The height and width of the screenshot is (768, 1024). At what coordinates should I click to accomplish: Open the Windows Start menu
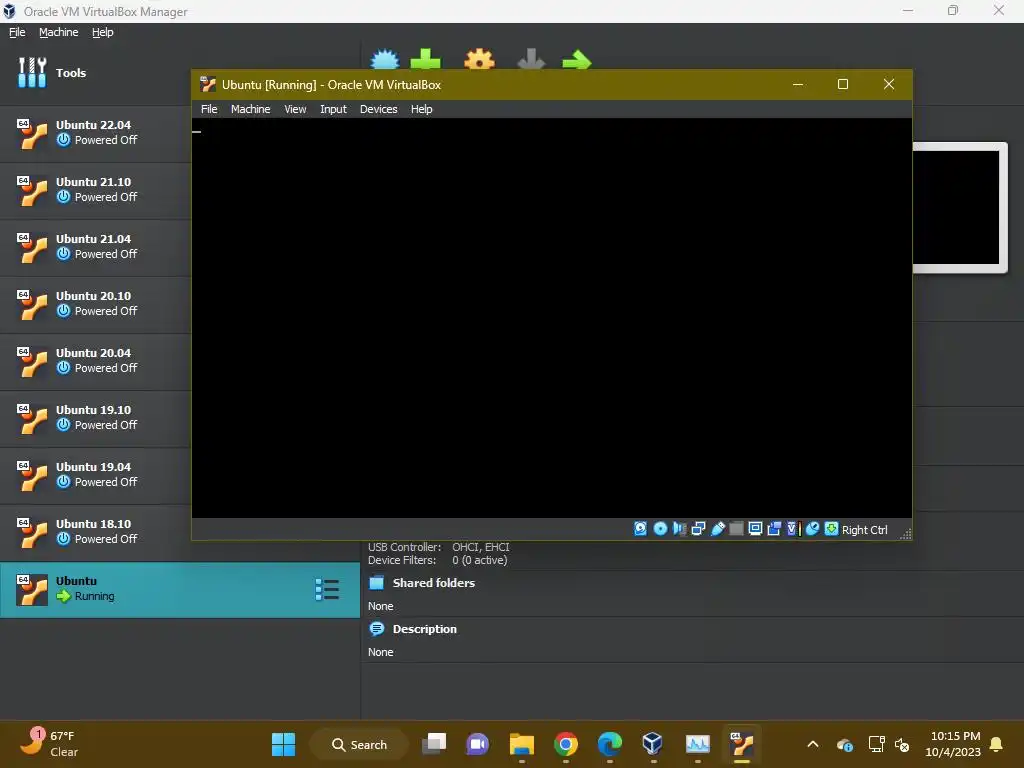tap(283, 744)
